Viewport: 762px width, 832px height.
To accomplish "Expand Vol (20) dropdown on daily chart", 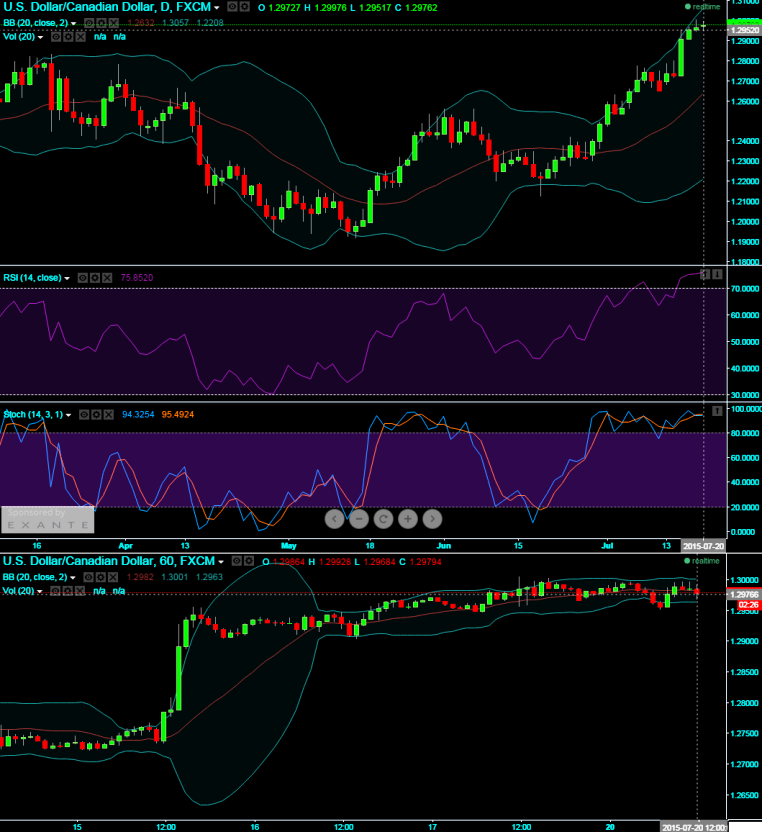I will pyautogui.click(x=40, y=37).
